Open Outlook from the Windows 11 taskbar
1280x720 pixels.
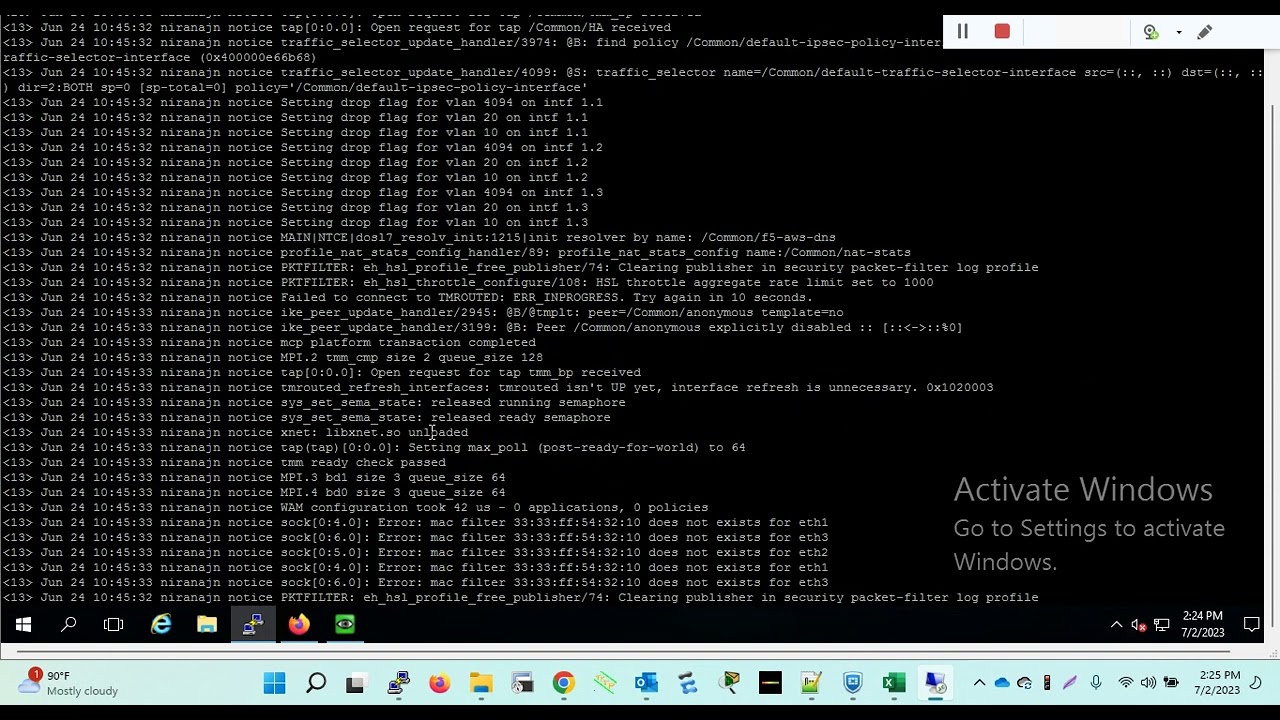pyautogui.click(x=646, y=684)
